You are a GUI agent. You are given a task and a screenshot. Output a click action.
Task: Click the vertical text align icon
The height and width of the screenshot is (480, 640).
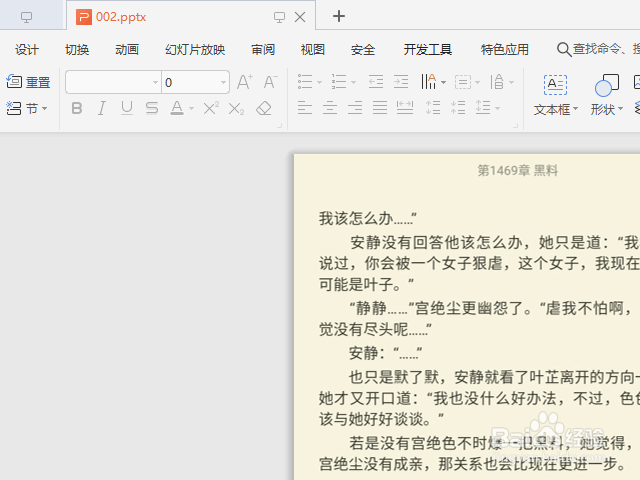click(497, 82)
